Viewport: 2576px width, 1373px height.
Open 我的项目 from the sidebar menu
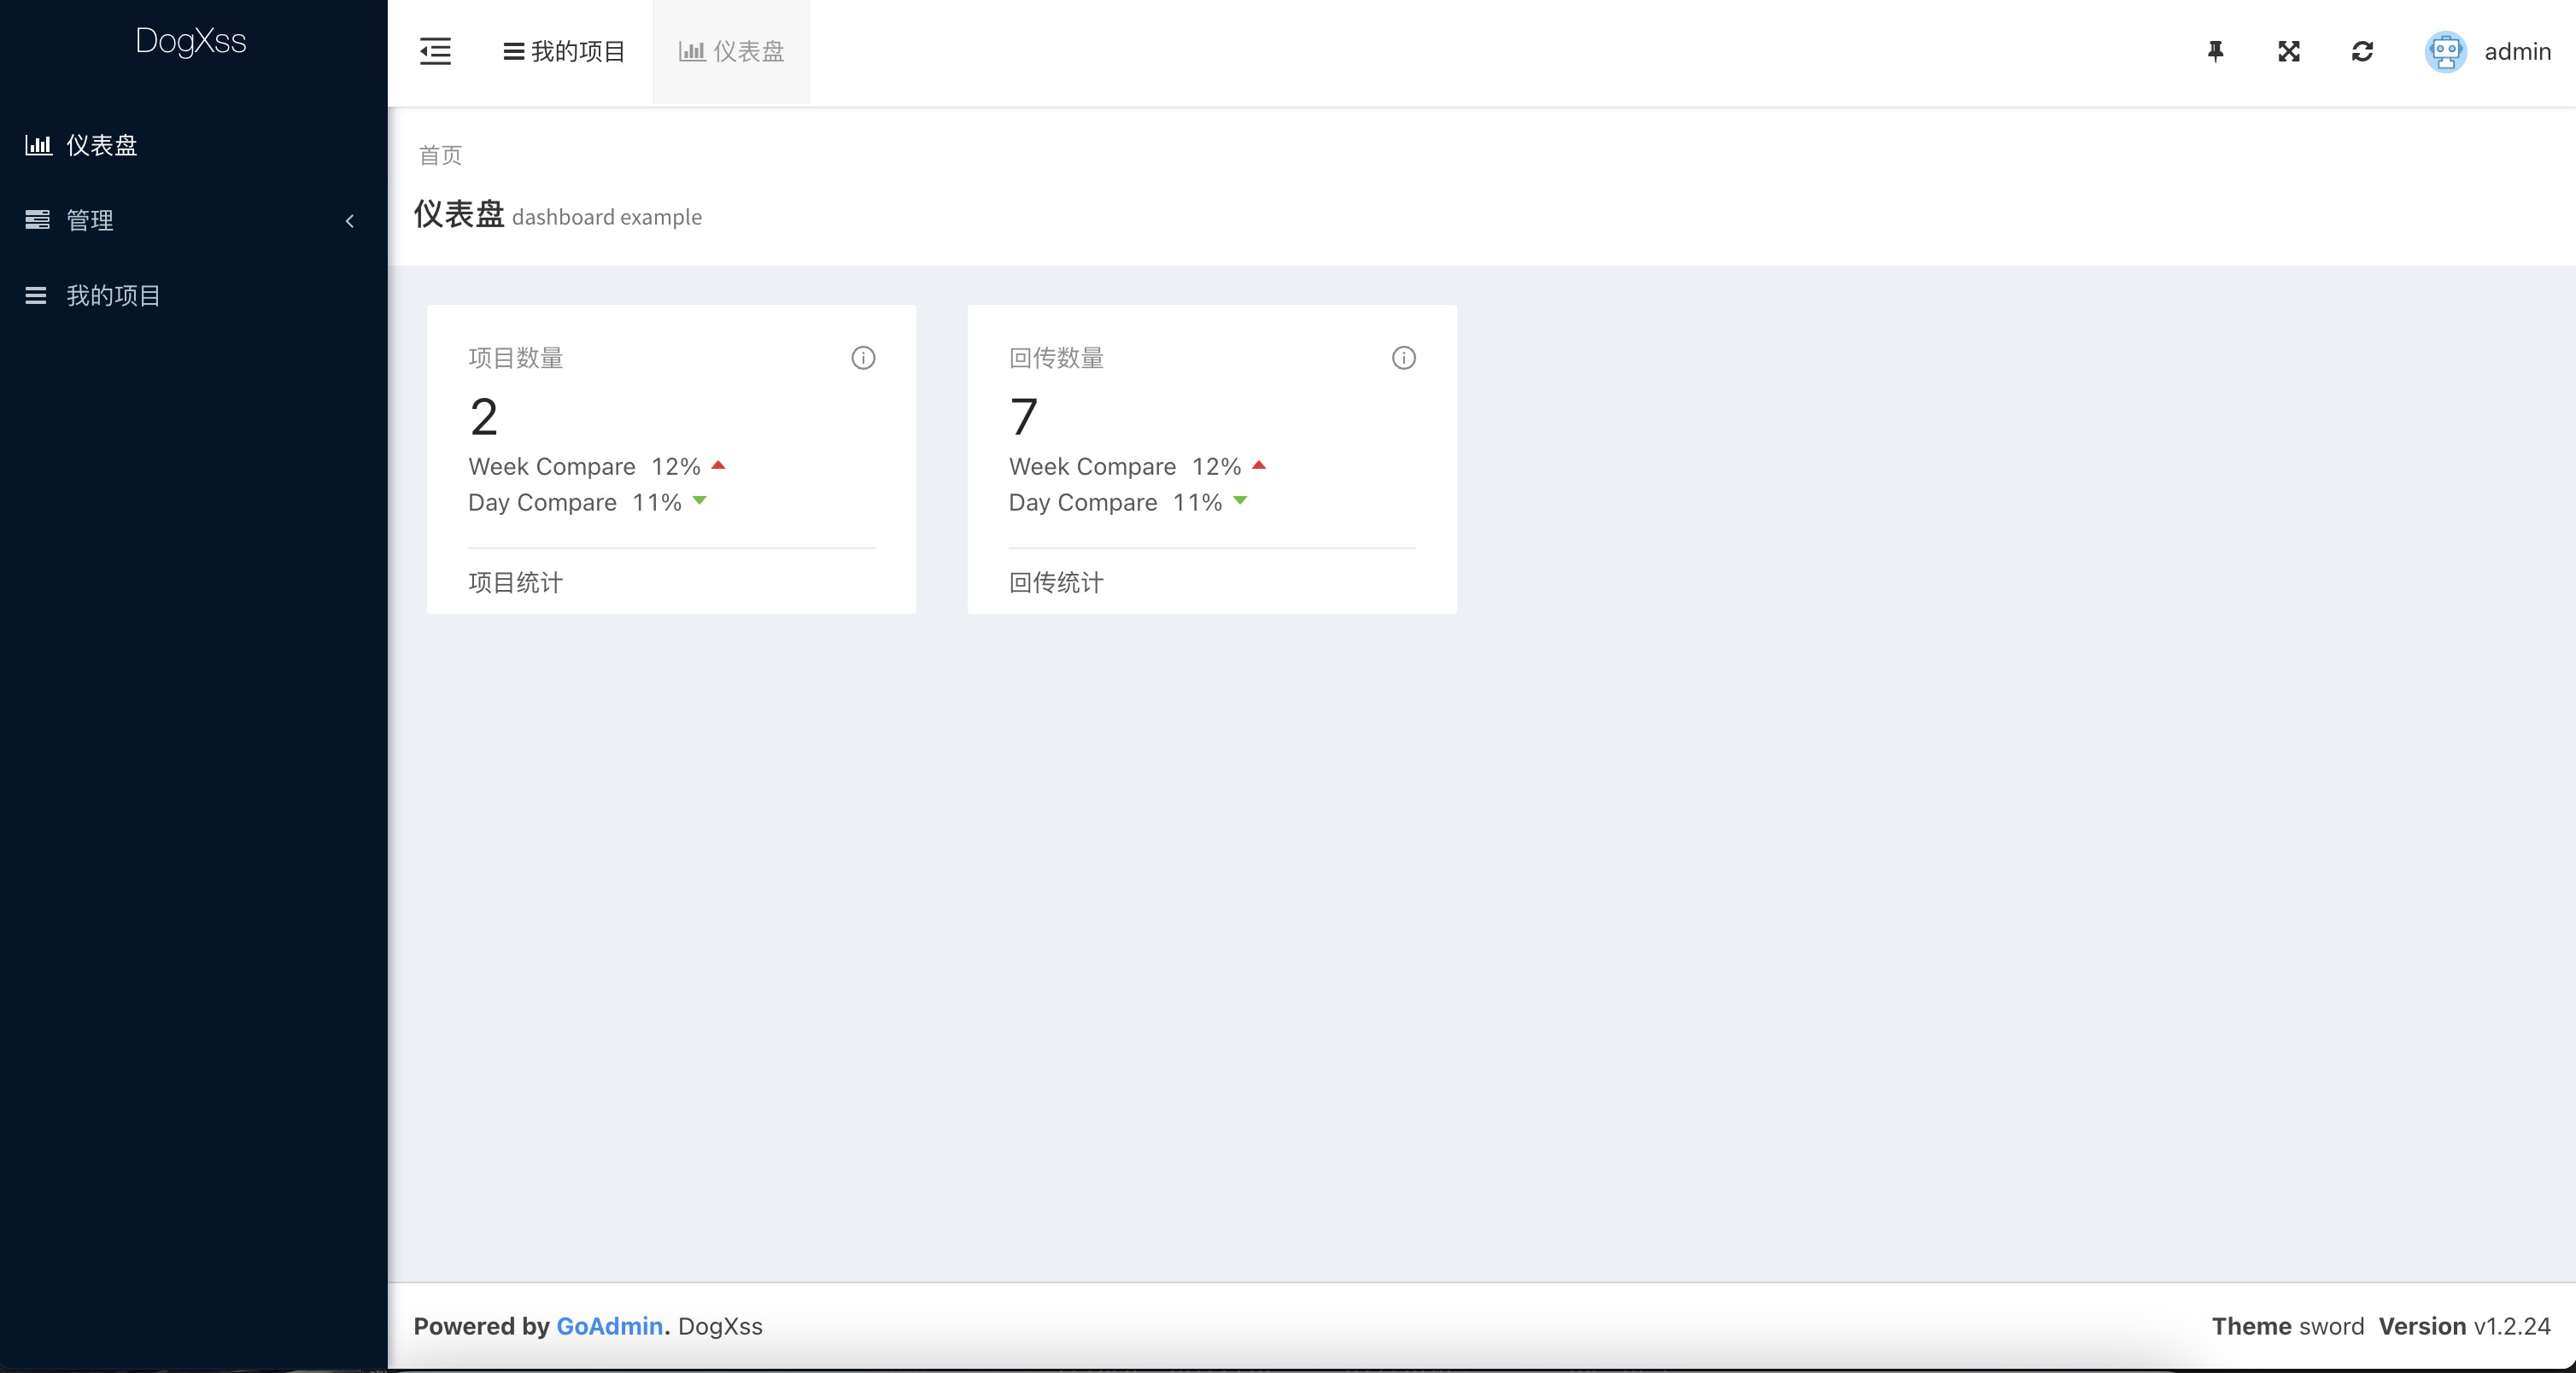113,296
